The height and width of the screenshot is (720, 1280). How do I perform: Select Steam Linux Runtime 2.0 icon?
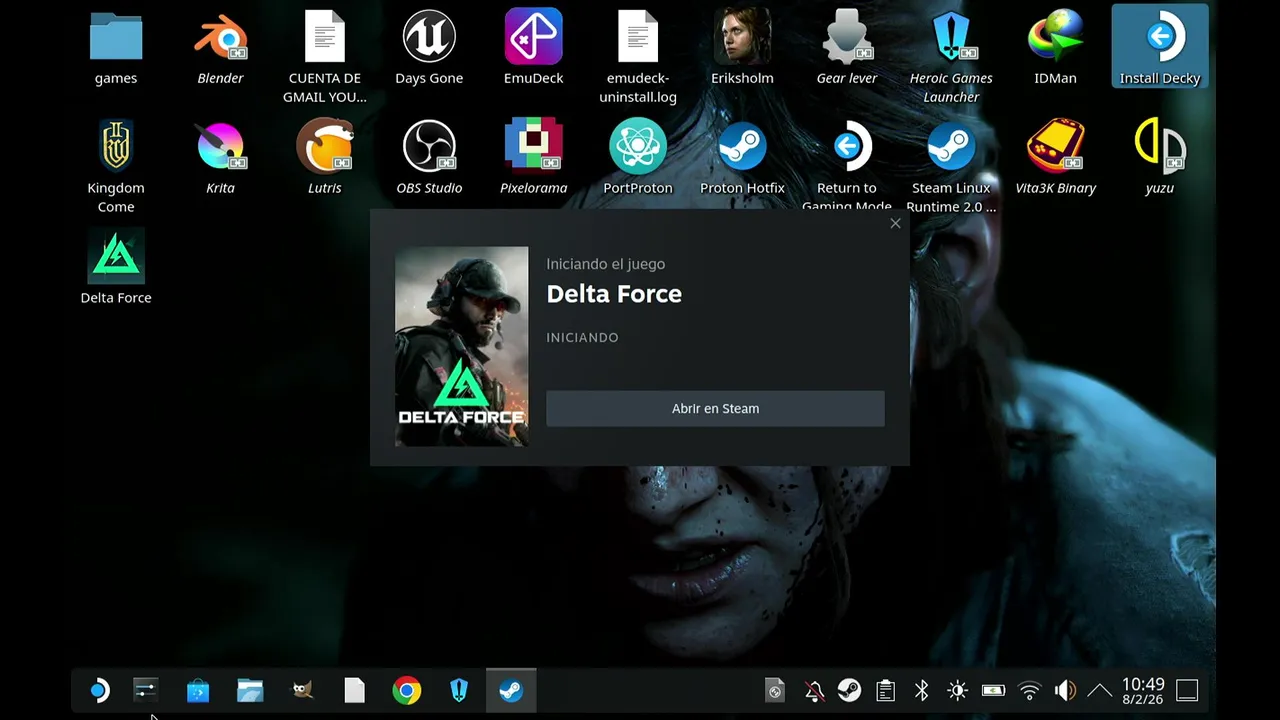point(951,167)
